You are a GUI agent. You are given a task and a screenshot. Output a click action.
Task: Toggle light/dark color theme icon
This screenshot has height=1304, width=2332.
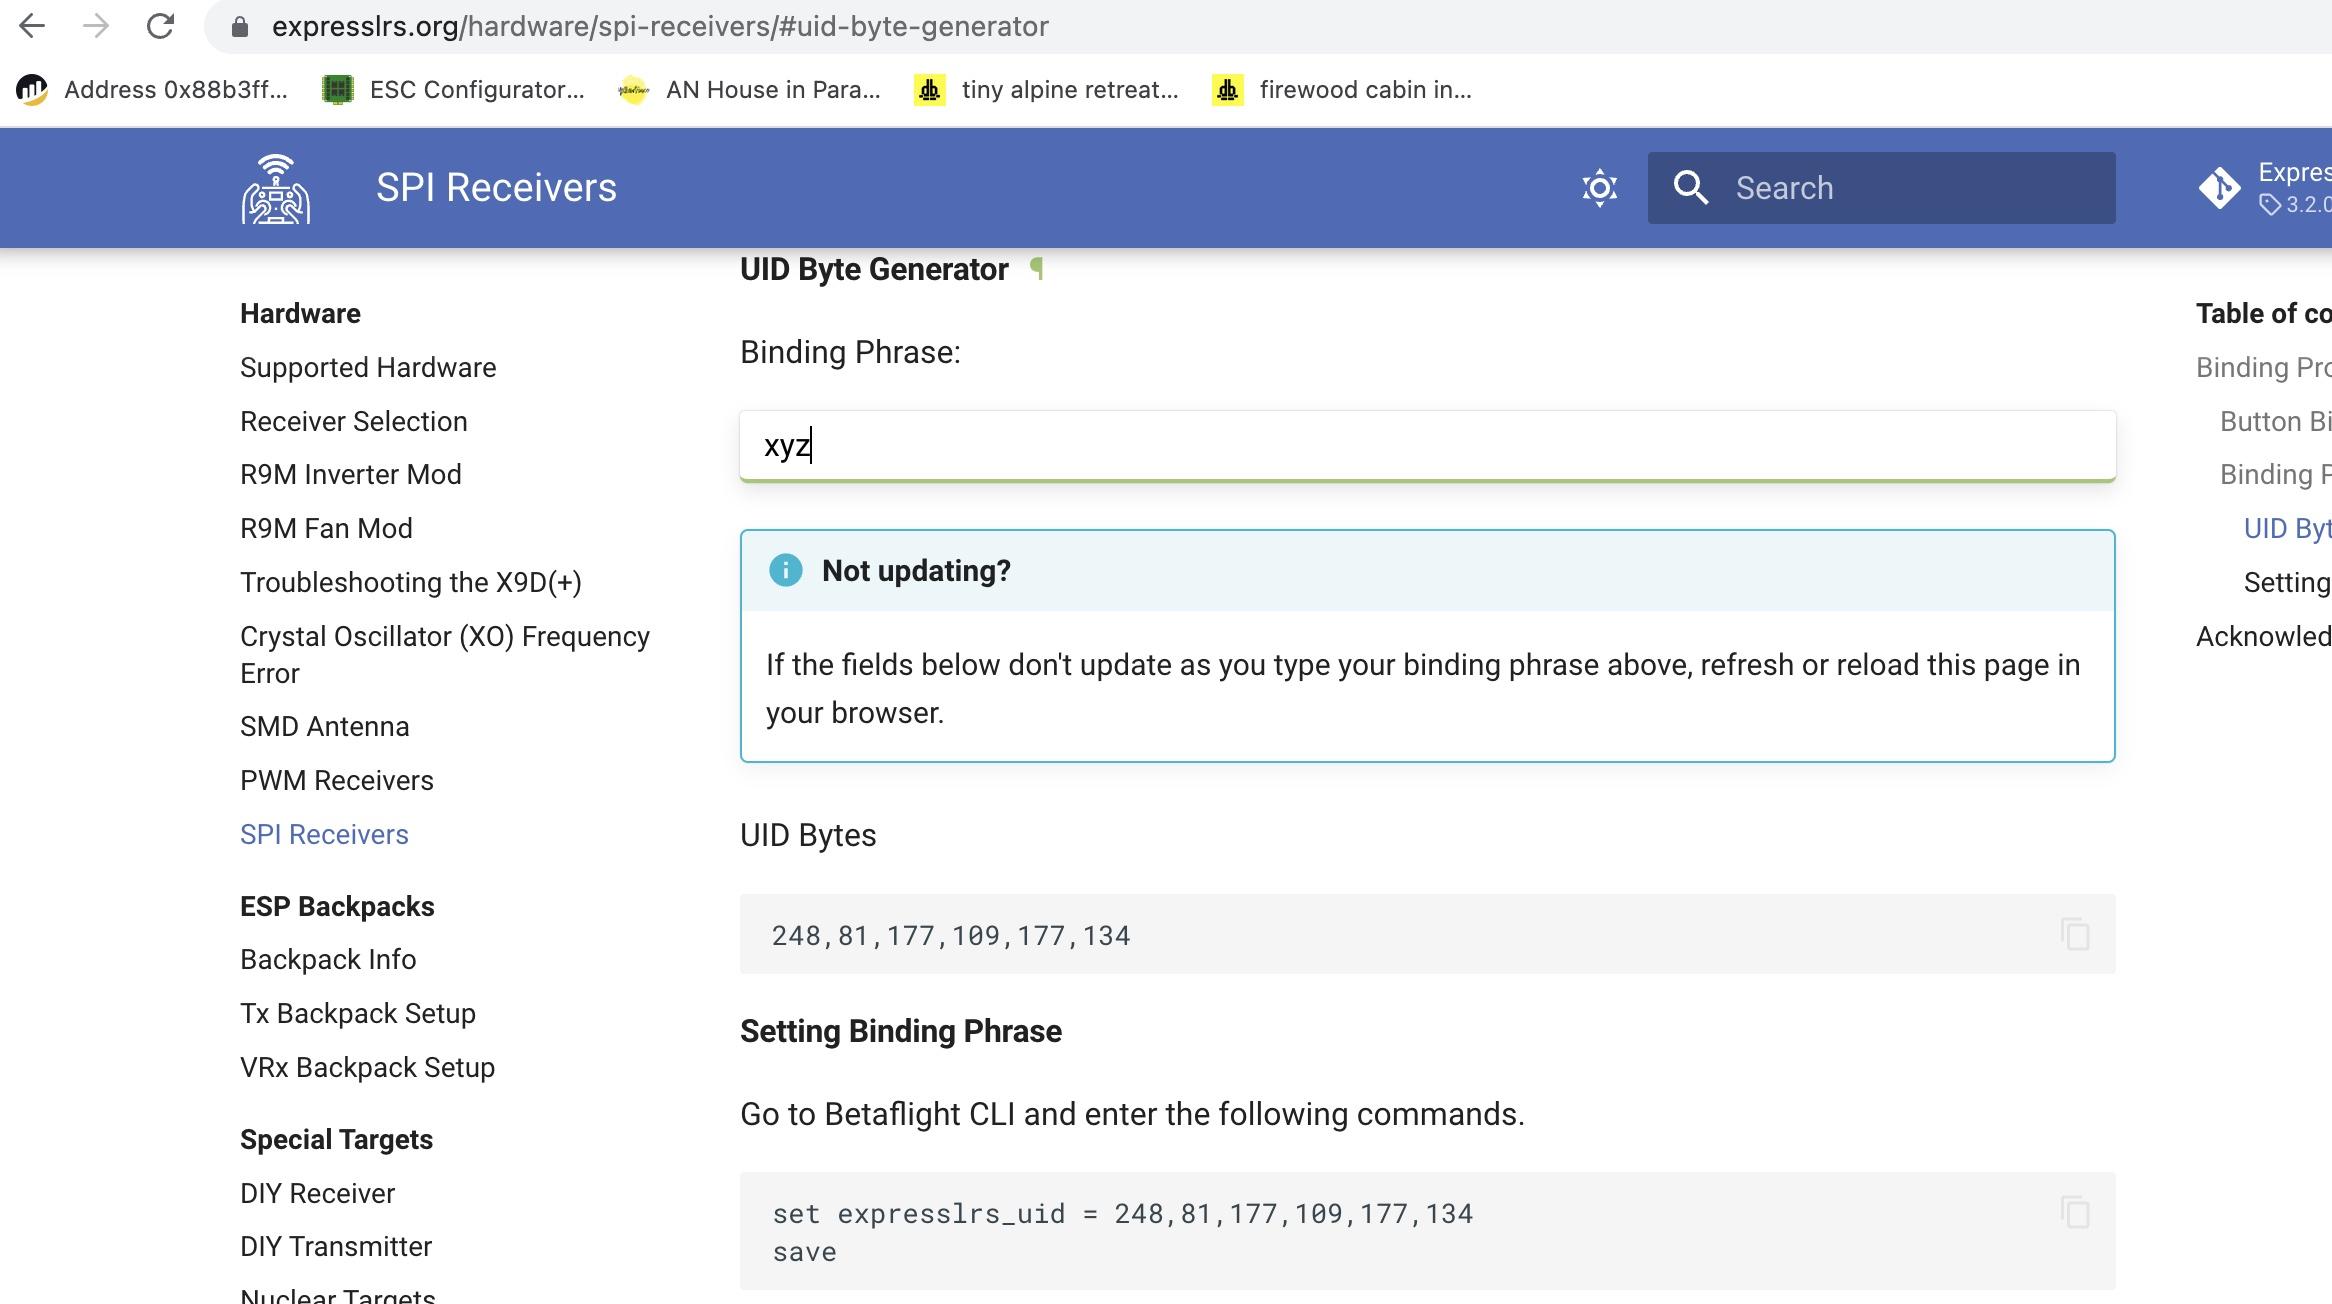(x=1599, y=188)
